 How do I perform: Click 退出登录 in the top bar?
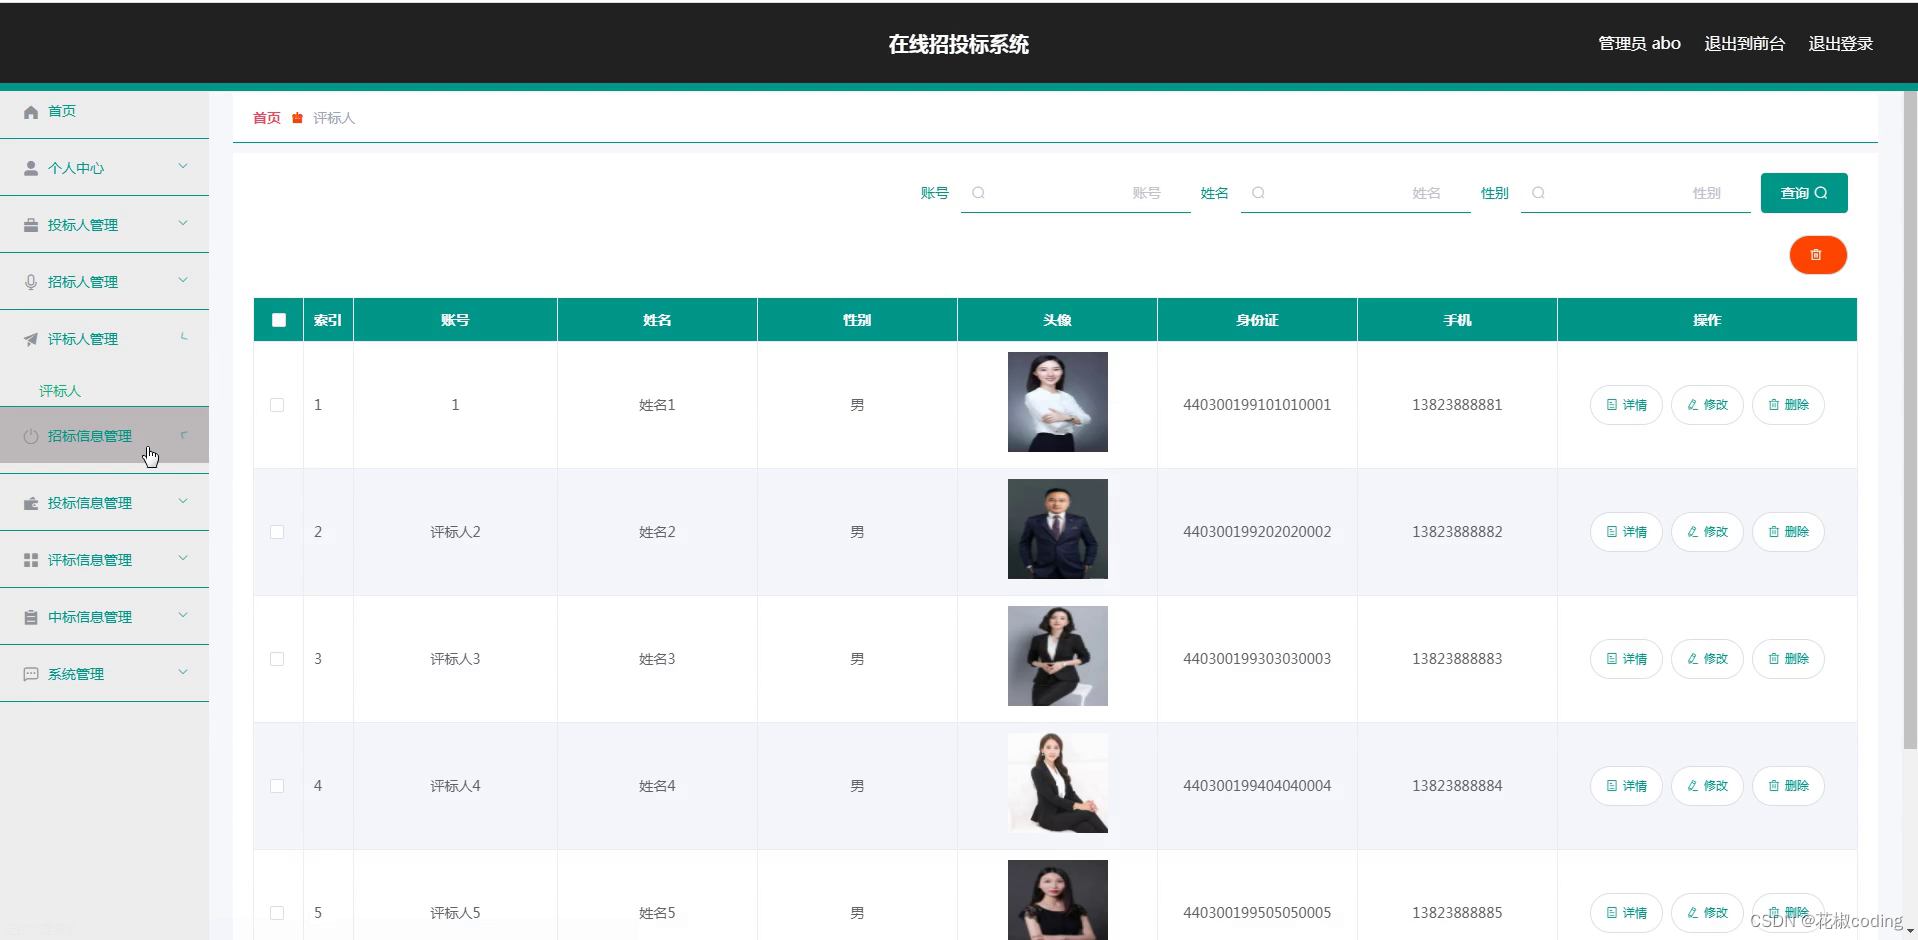(x=1841, y=44)
